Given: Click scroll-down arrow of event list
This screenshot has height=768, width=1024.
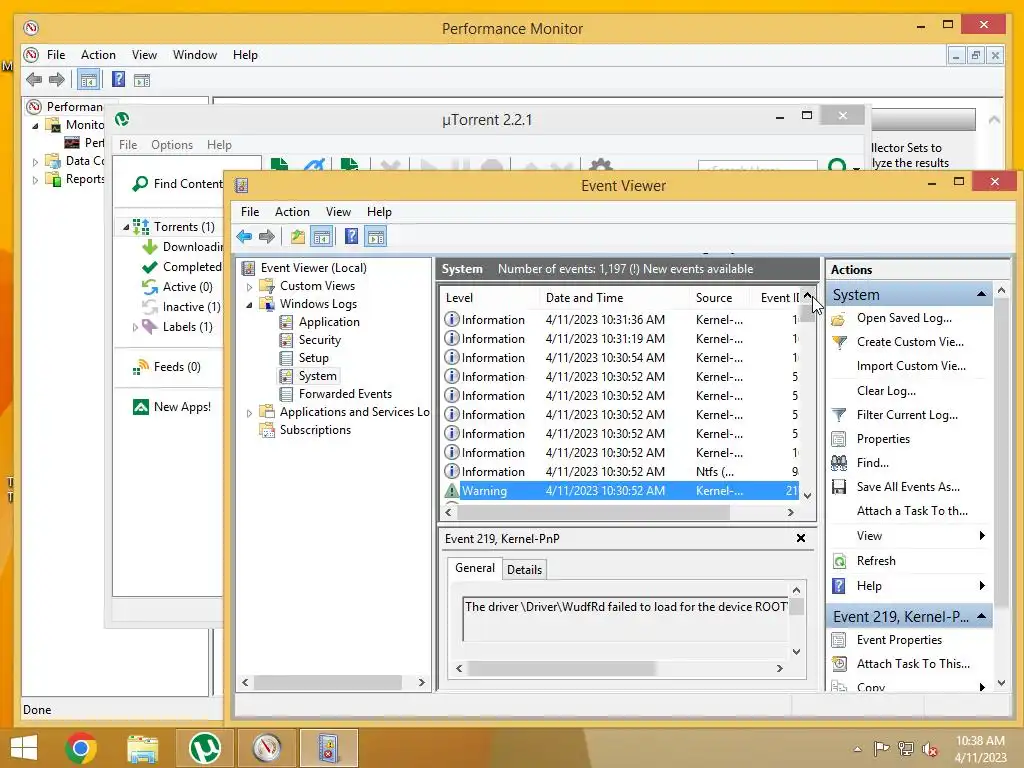Looking at the screenshot, I should (x=808, y=496).
